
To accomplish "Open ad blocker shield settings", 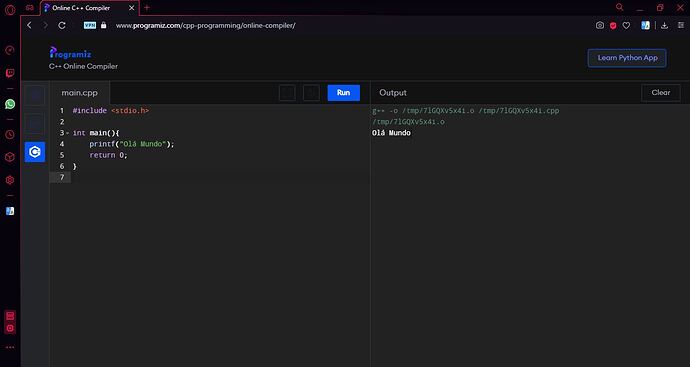I will [x=613, y=26].
